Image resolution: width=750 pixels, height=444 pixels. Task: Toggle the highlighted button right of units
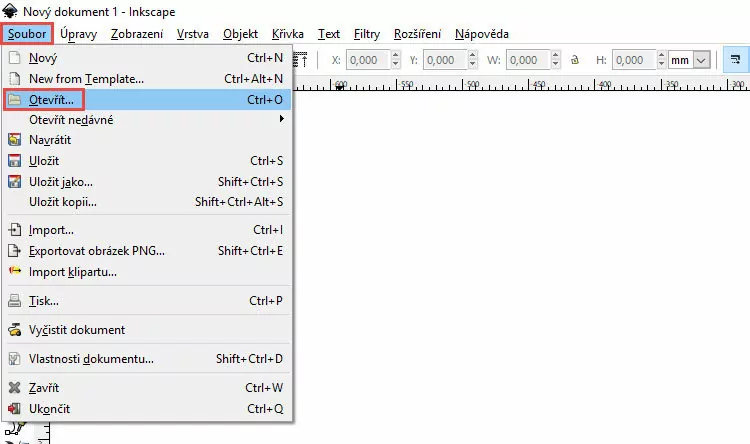click(x=735, y=60)
